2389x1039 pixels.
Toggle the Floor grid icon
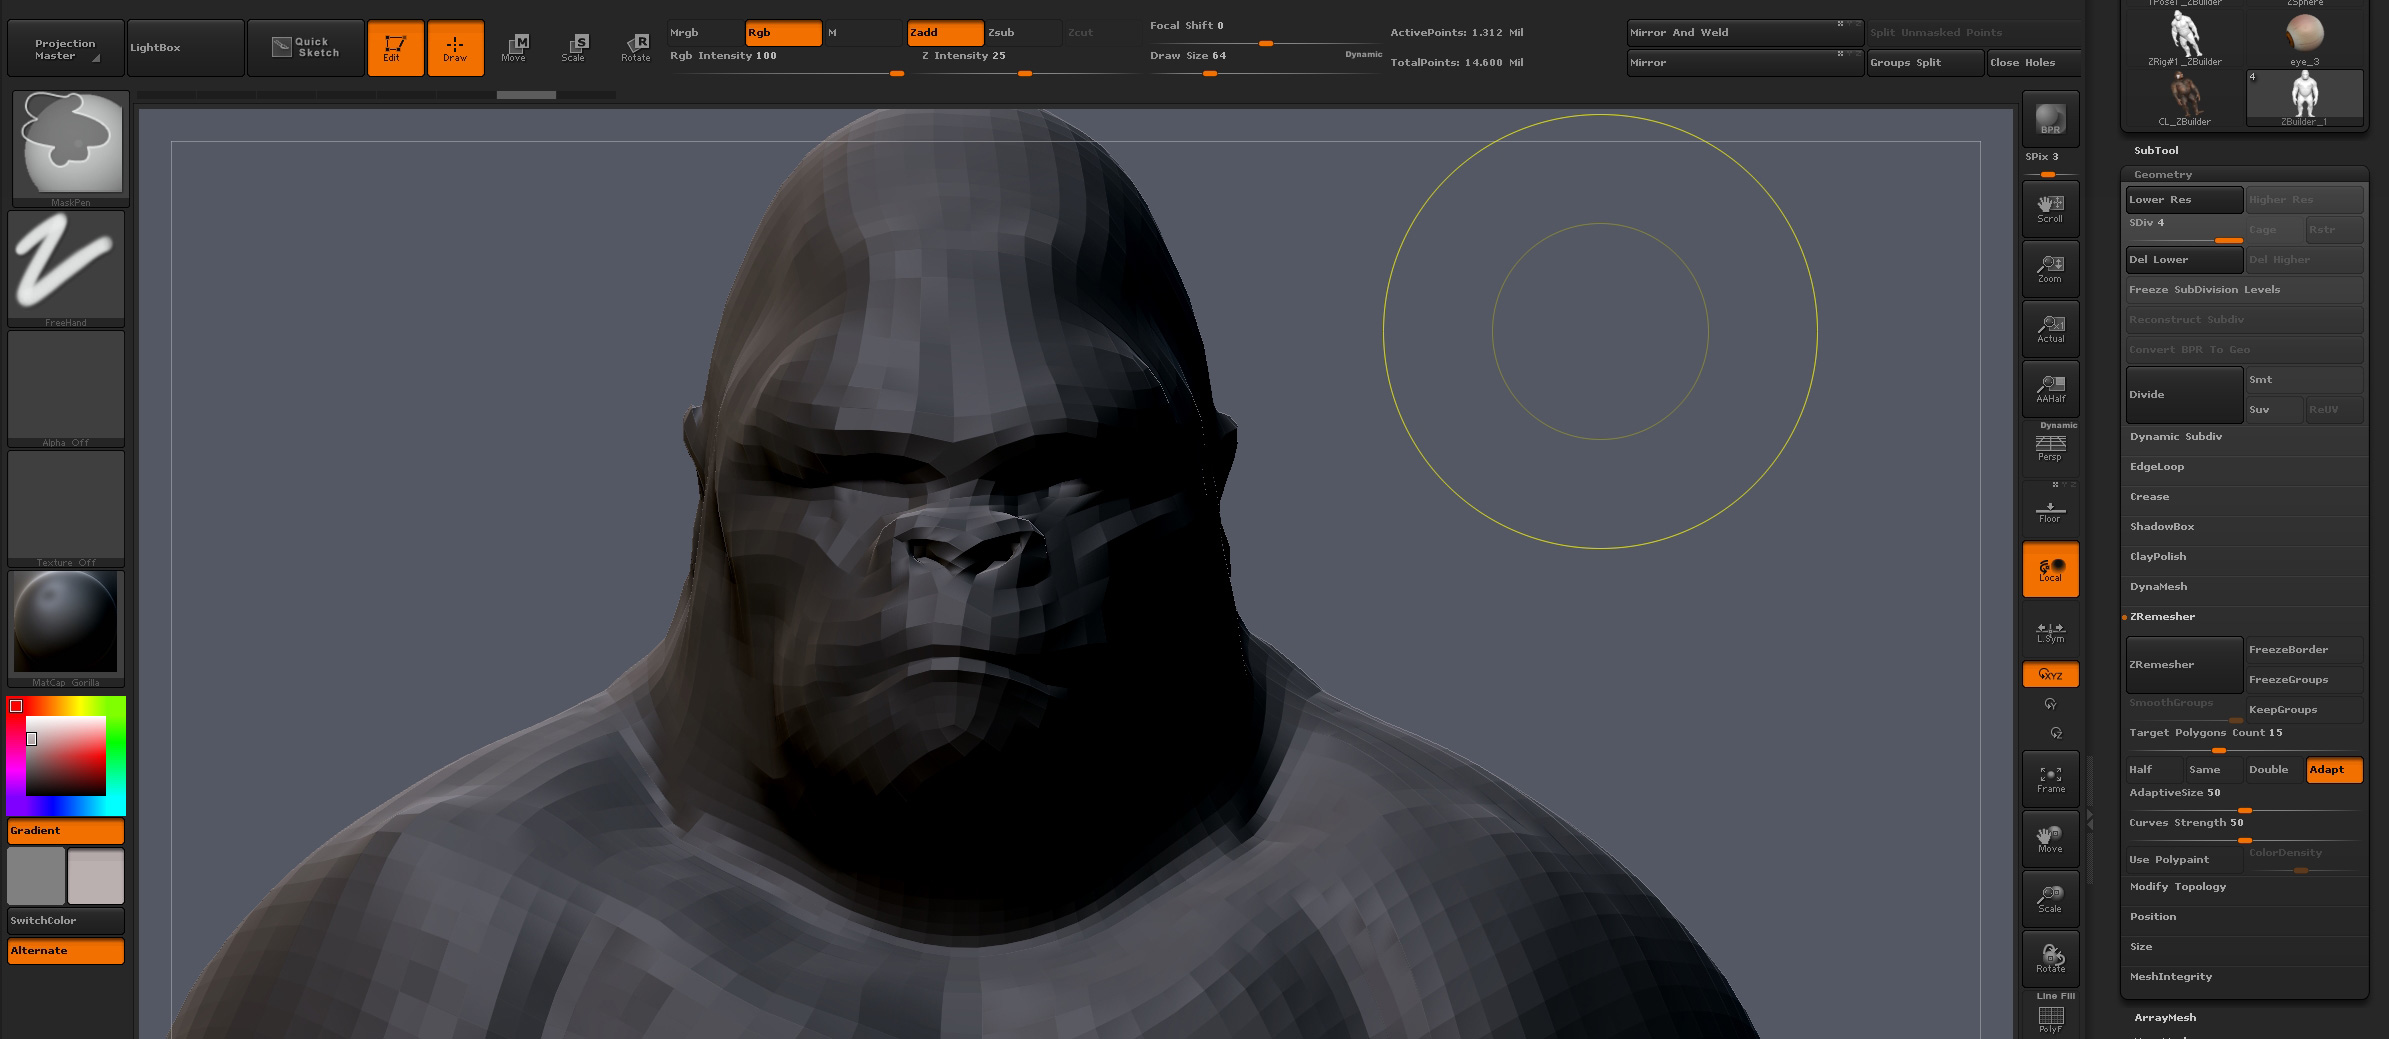point(2050,511)
